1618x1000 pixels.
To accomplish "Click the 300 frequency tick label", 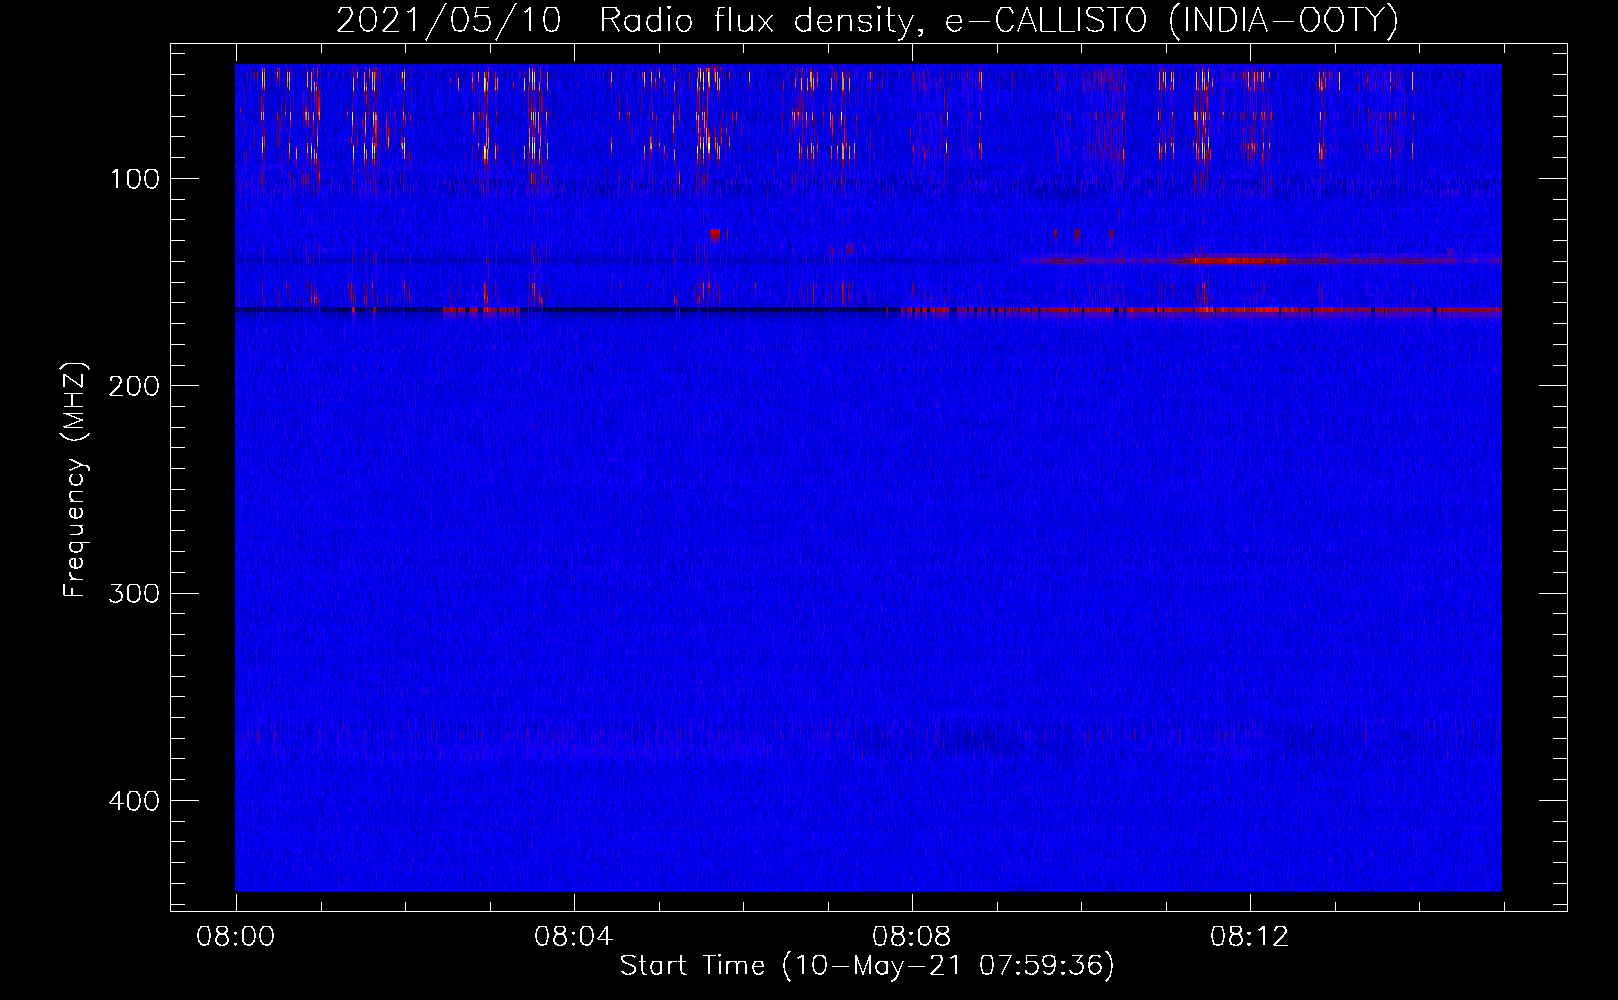I will tap(134, 594).
